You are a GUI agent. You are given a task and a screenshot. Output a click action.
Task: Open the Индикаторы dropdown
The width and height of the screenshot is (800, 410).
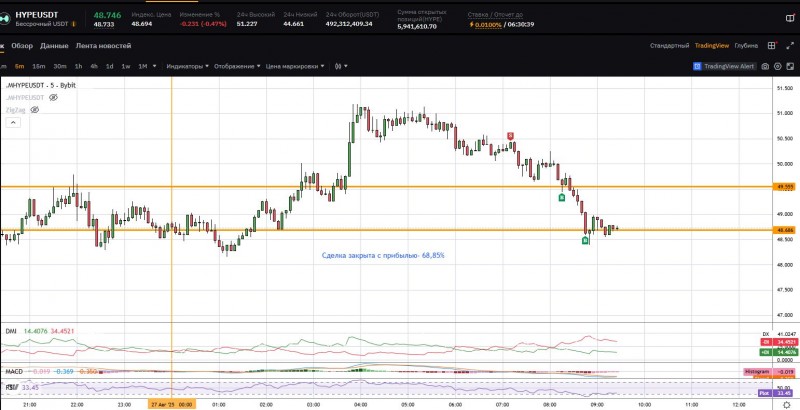point(187,66)
